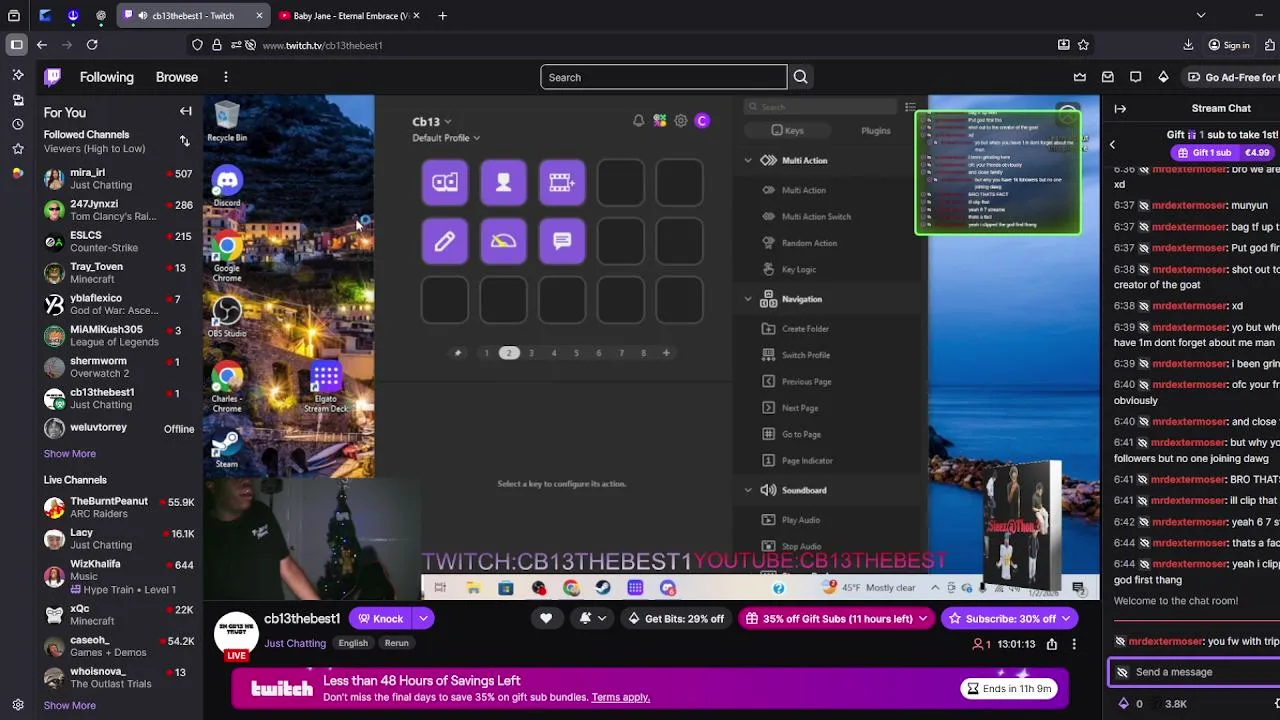Screen dimensions: 1280x720
Task: Open the browser workspaces icon at top-left
Action: click(x=14, y=16)
